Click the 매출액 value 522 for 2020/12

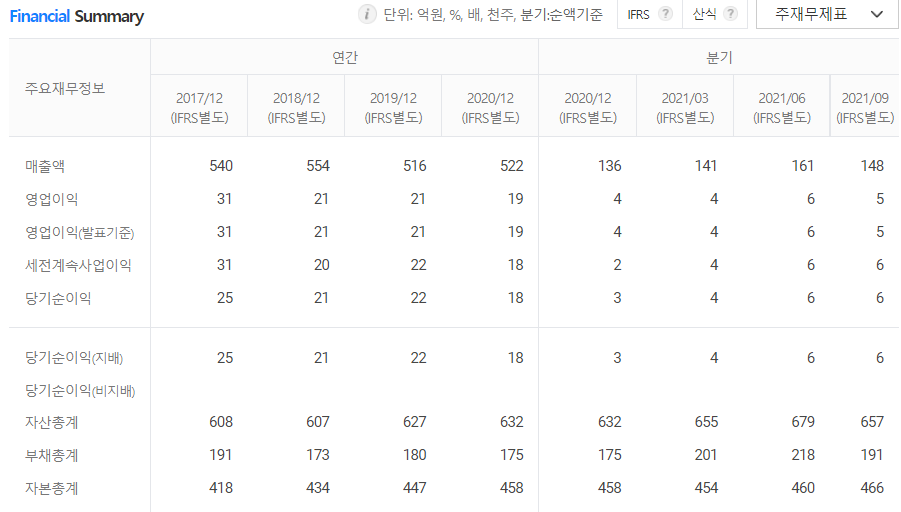click(512, 166)
